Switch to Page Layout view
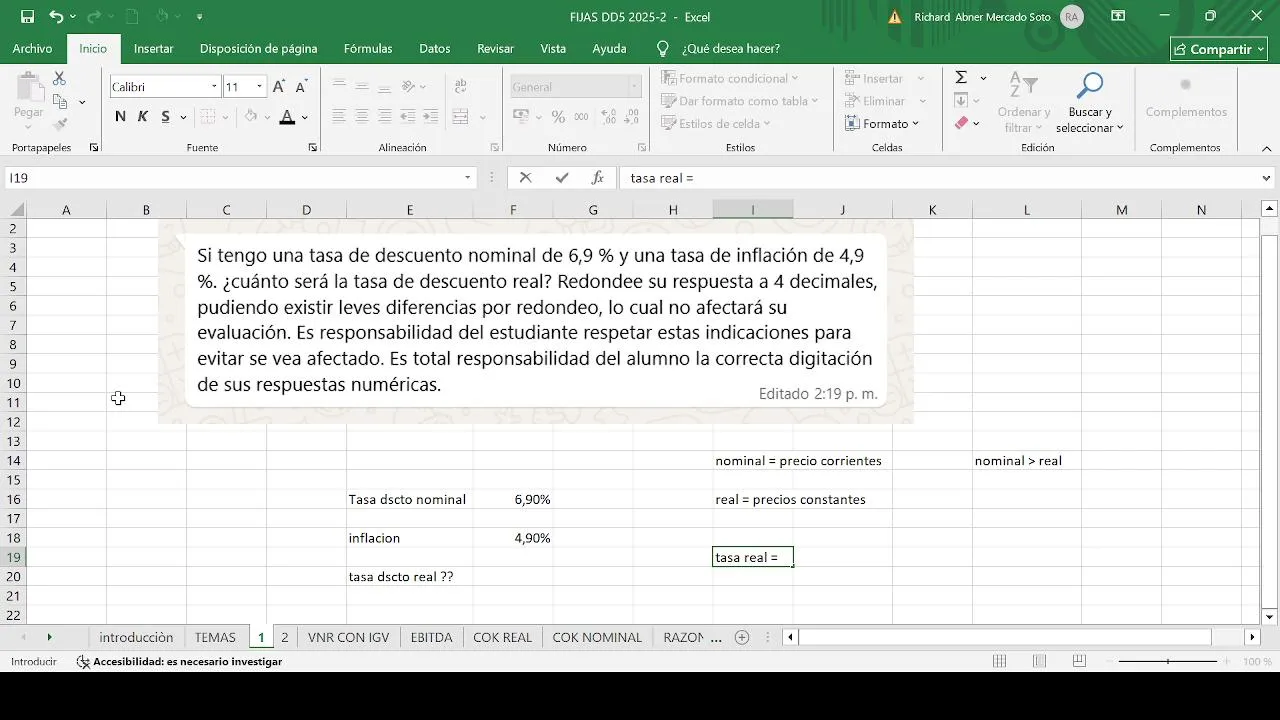 (1039, 661)
